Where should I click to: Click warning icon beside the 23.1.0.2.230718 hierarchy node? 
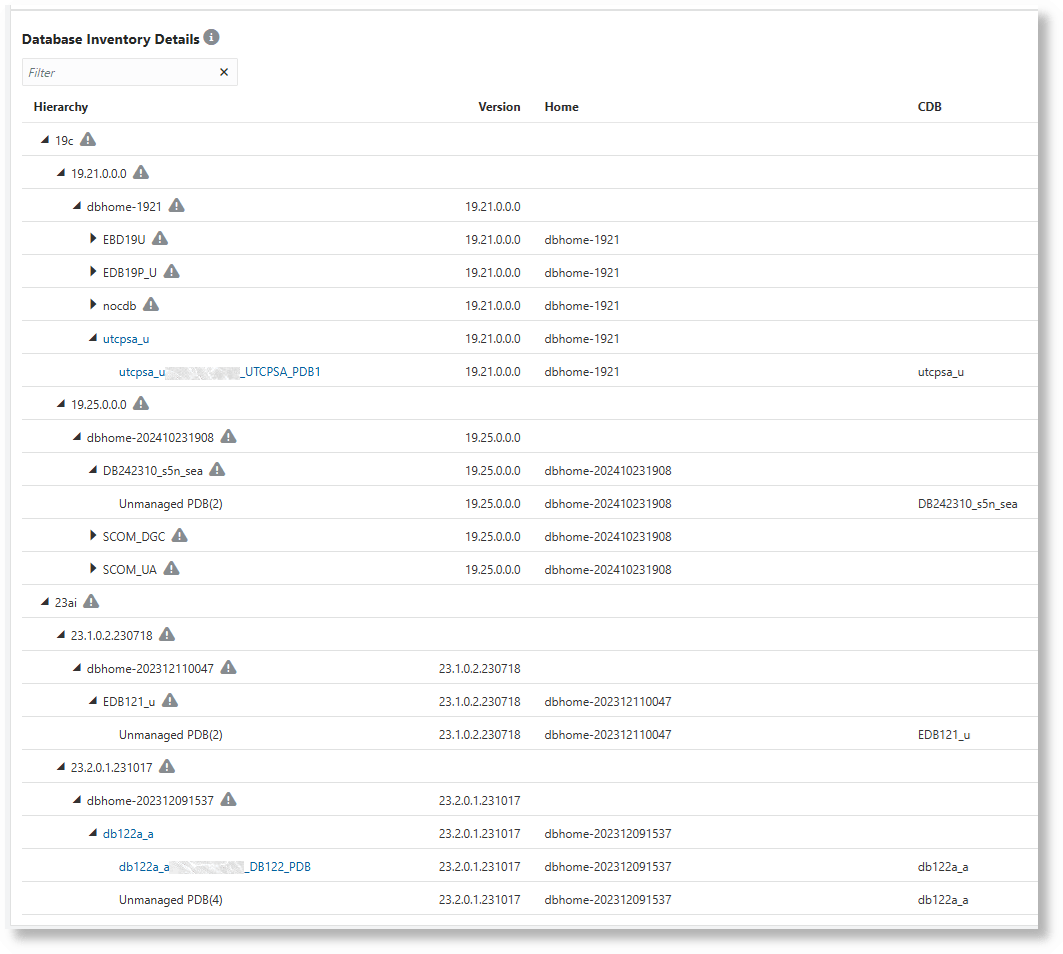pos(167,635)
